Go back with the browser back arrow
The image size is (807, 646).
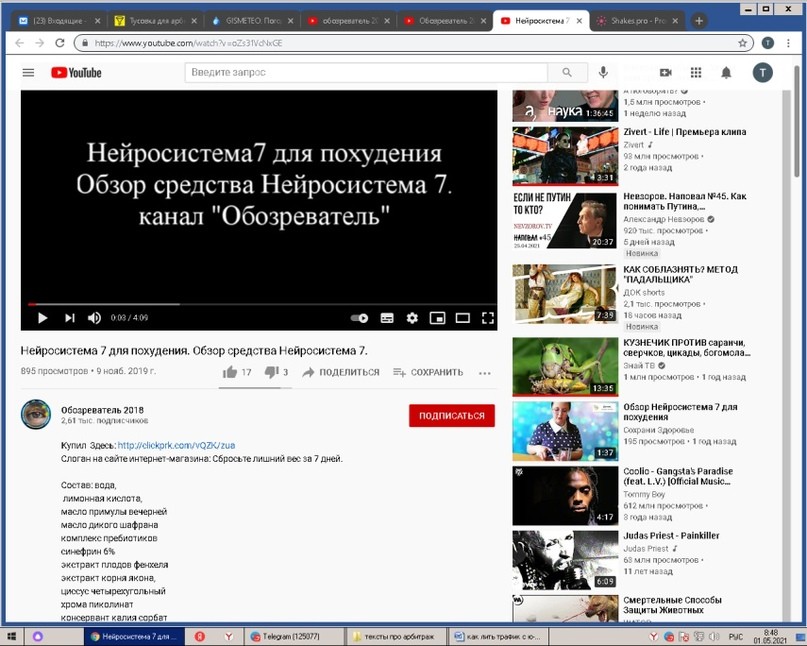(x=20, y=43)
